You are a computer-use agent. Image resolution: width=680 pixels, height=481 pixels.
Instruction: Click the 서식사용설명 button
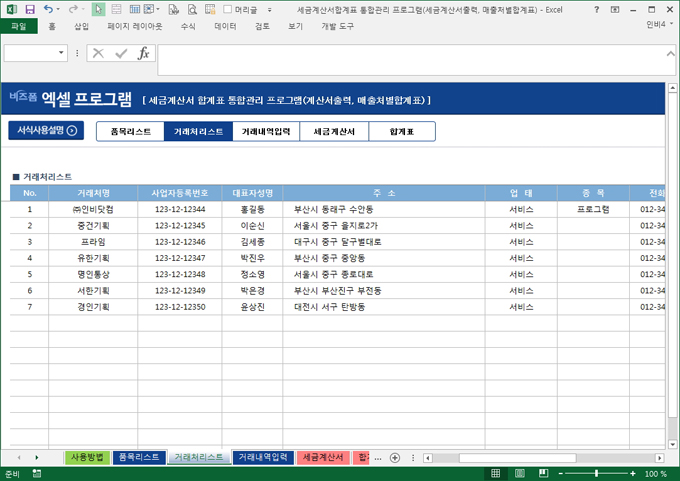coord(46,130)
